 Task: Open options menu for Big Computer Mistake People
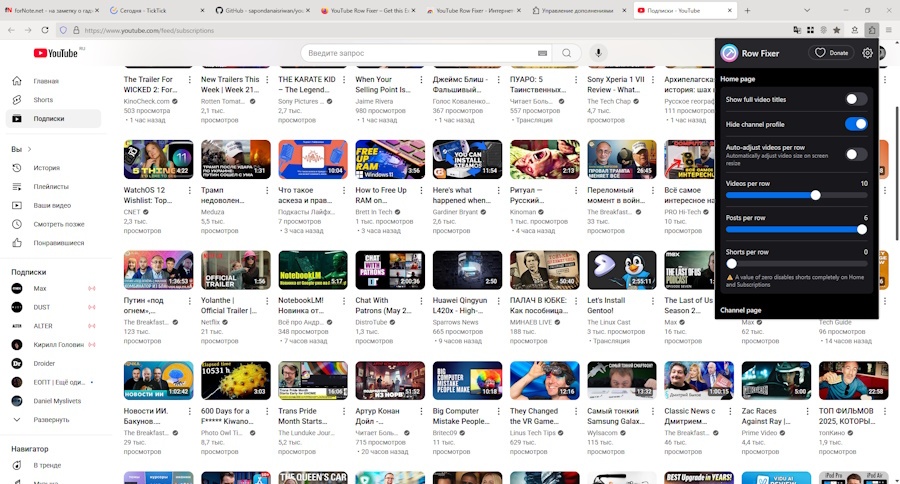498,411
